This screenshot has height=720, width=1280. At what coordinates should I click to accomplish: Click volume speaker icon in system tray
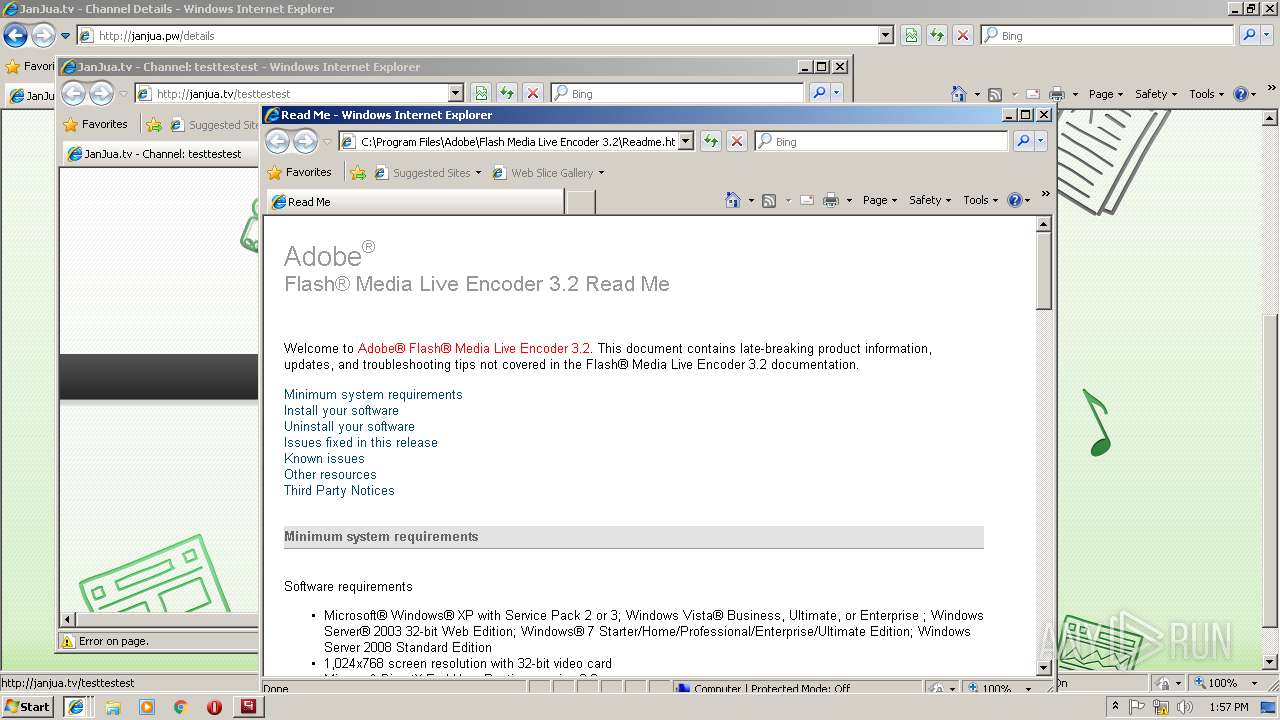click(x=1186, y=707)
